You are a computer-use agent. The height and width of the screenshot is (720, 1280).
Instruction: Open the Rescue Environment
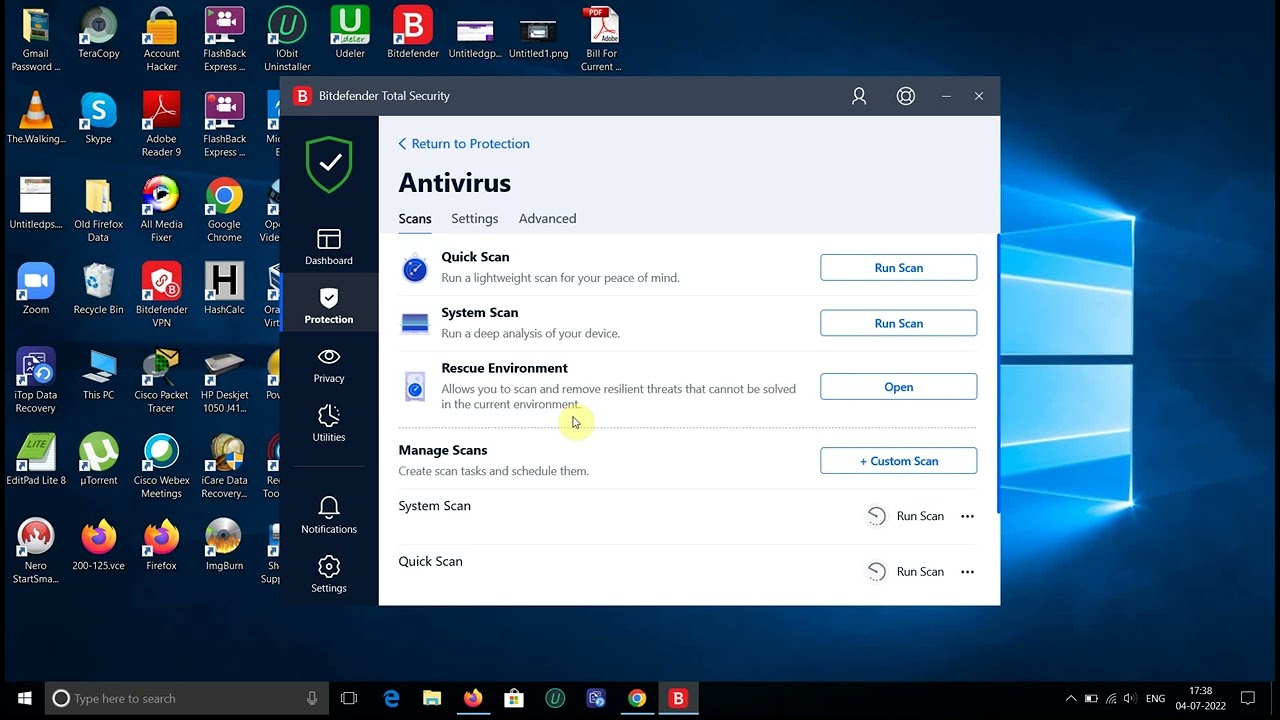899,387
